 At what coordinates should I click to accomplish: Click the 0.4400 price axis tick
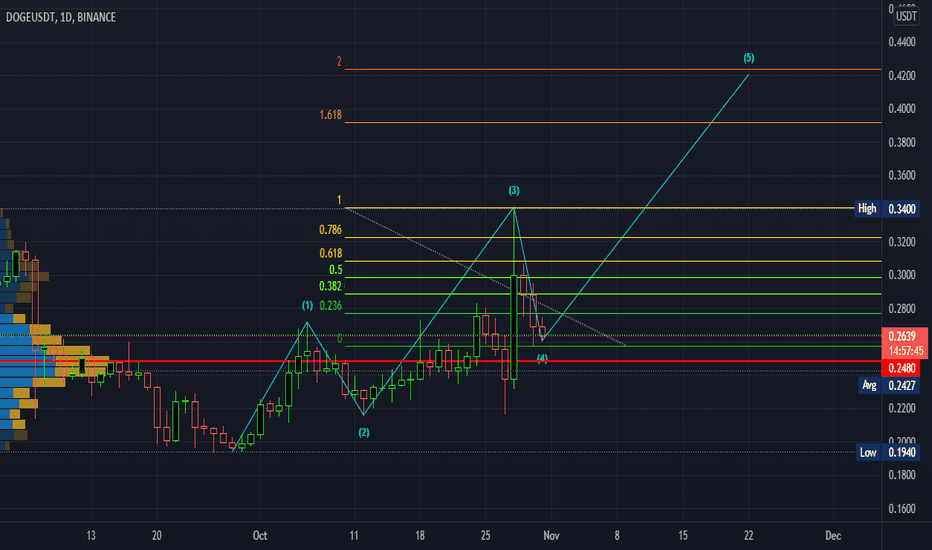[902, 42]
